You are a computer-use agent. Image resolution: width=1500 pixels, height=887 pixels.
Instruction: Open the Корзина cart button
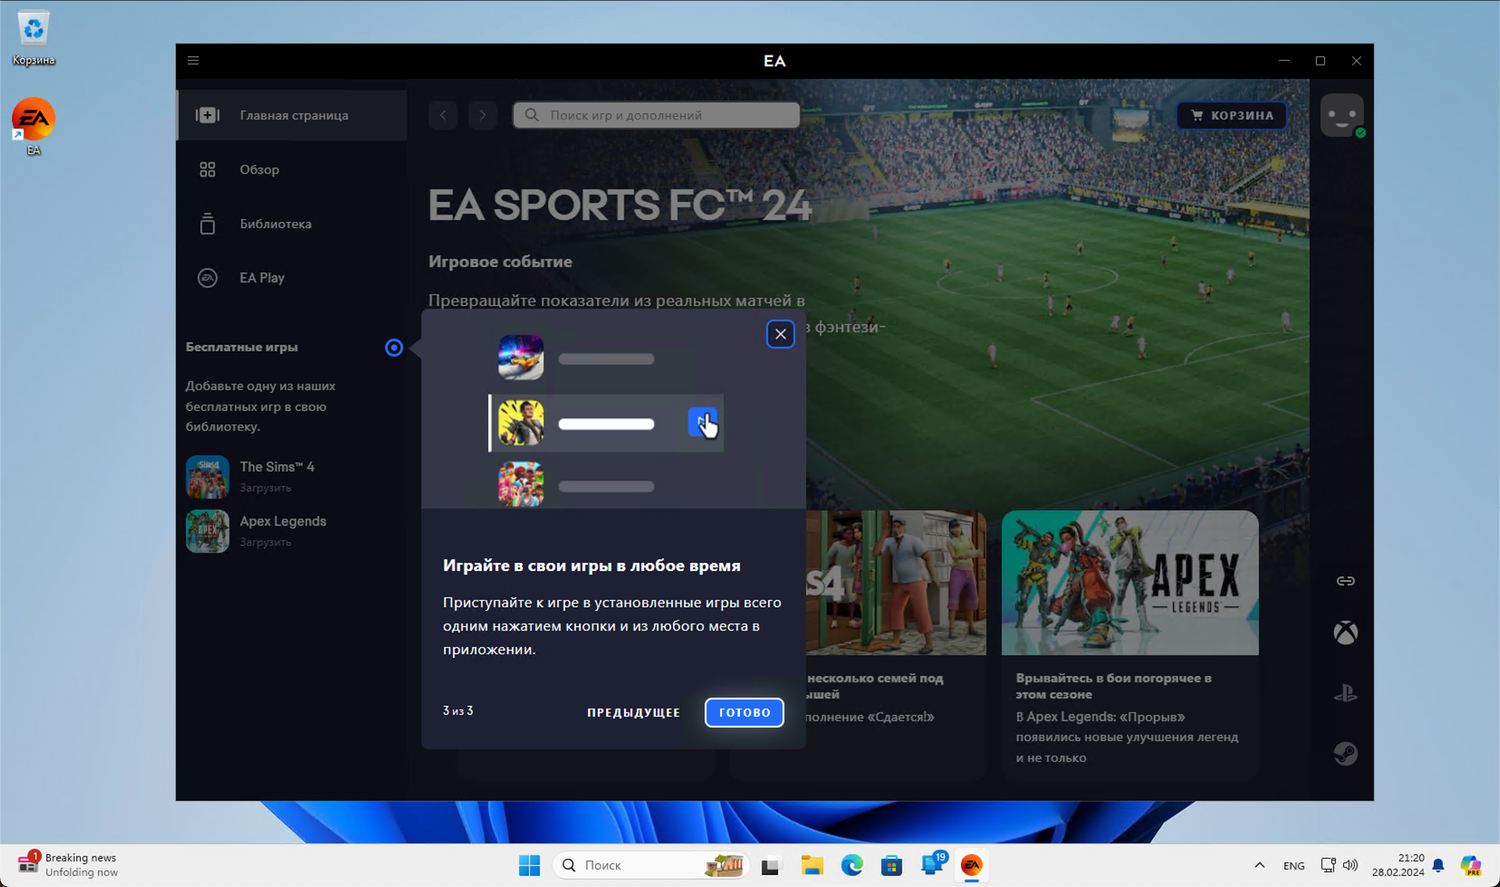[x=1232, y=115]
